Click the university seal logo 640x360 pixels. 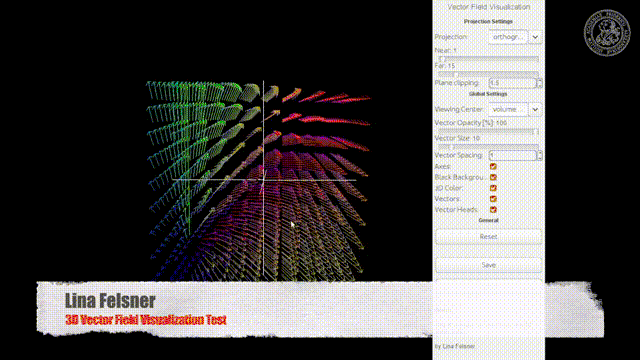pos(607,33)
